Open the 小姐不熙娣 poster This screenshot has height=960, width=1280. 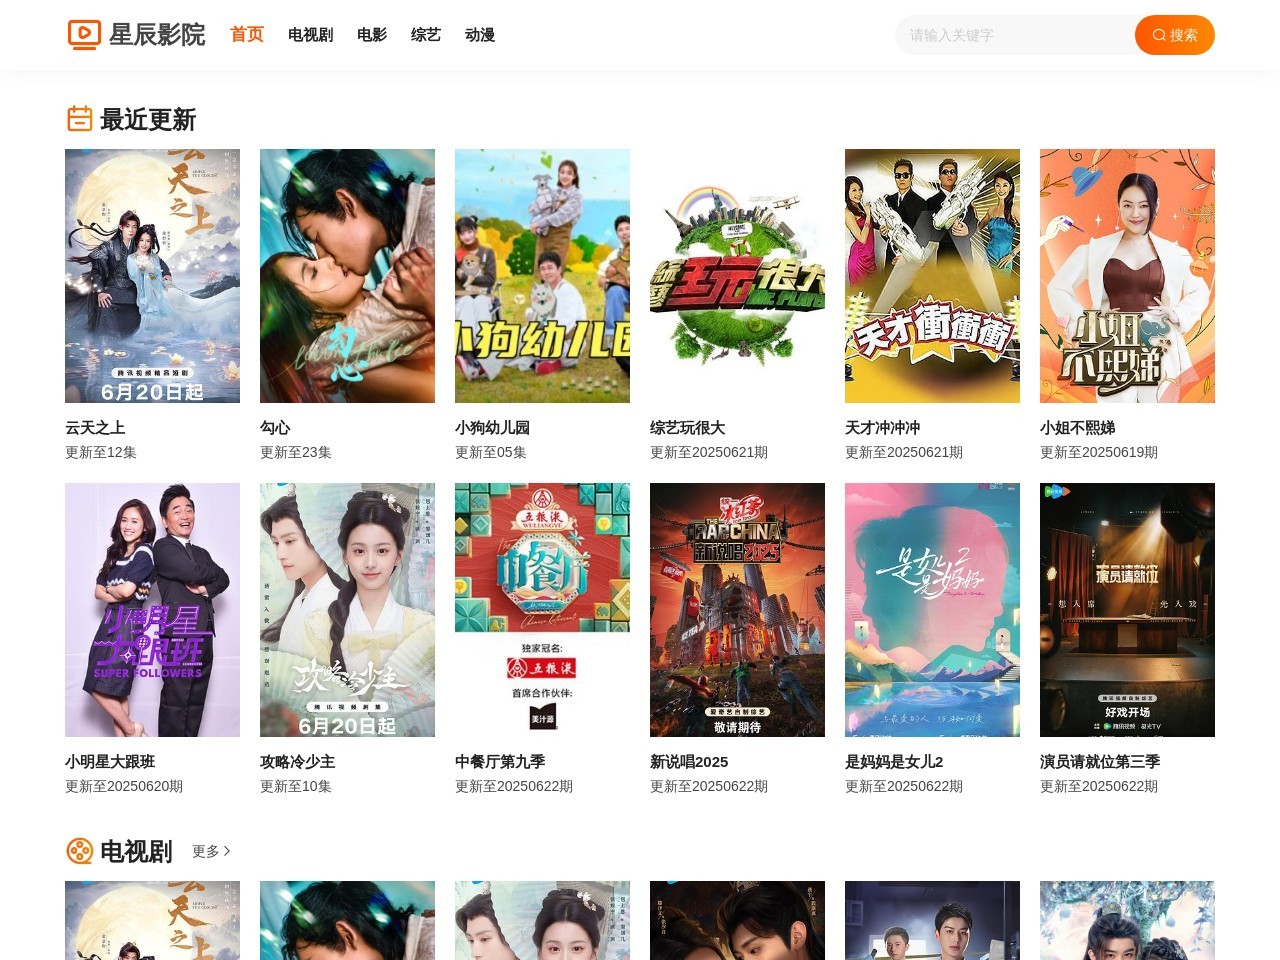[x=1127, y=276]
